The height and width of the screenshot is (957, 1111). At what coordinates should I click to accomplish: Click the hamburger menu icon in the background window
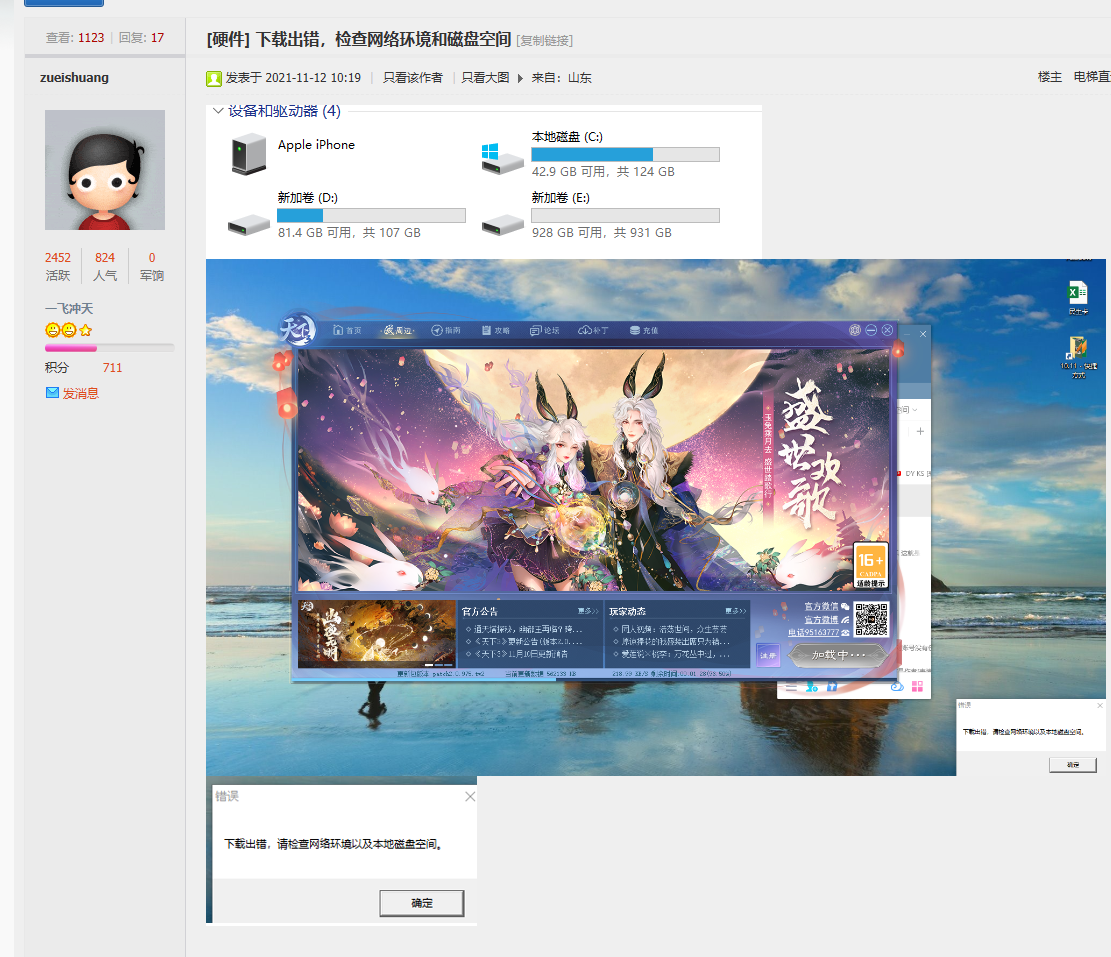coord(791,686)
